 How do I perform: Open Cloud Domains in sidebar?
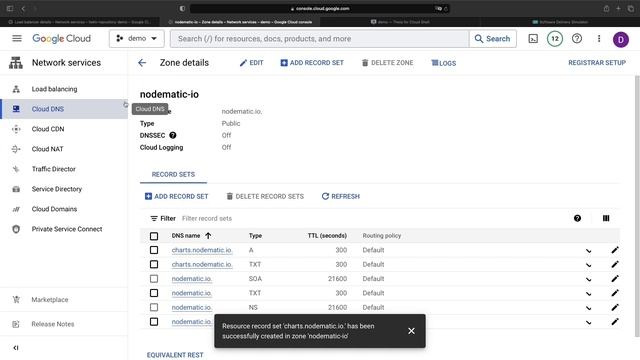(64, 209)
